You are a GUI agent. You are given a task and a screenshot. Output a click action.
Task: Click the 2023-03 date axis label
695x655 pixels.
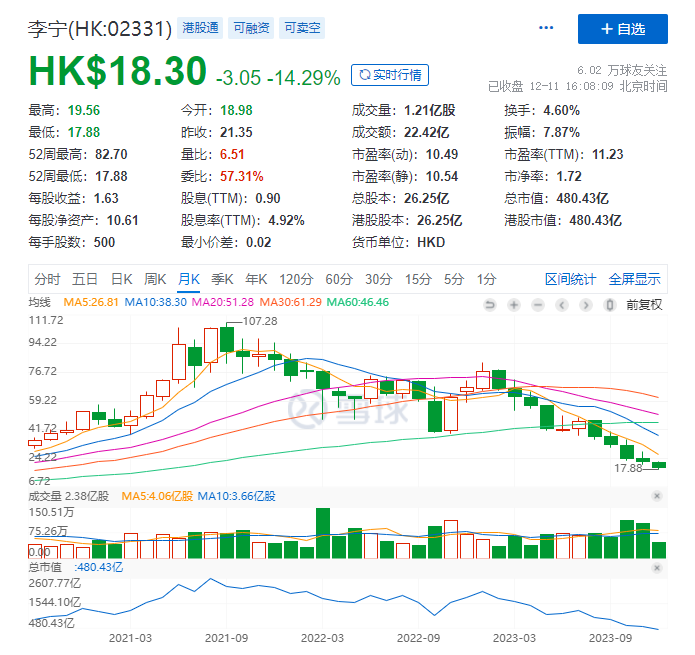click(x=514, y=638)
